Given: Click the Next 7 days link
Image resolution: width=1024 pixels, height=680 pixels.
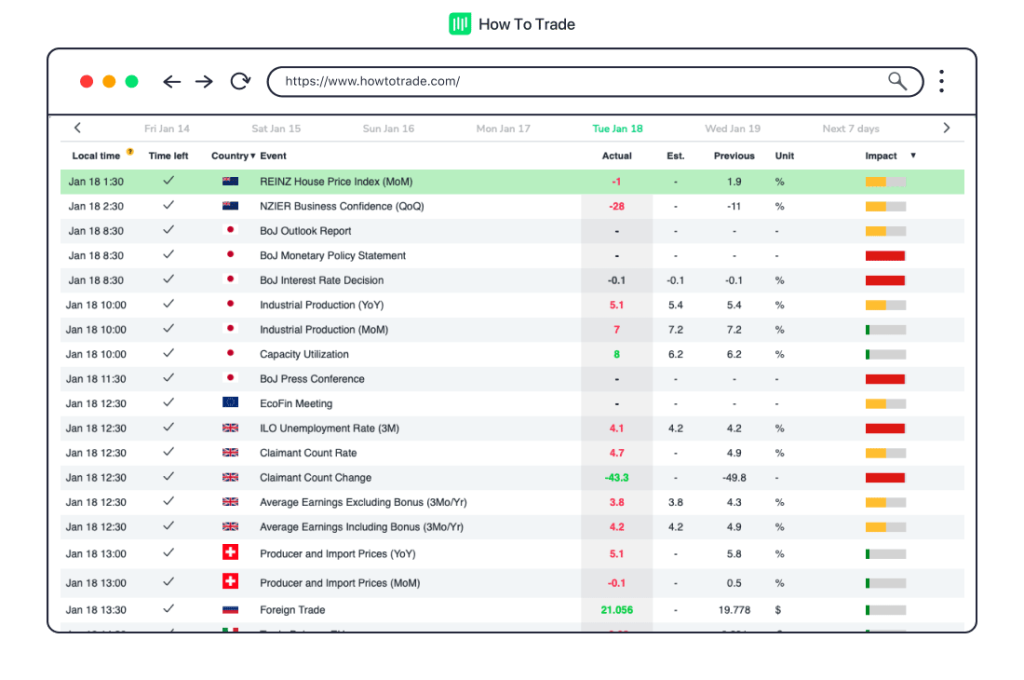Looking at the screenshot, I should click(850, 129).
